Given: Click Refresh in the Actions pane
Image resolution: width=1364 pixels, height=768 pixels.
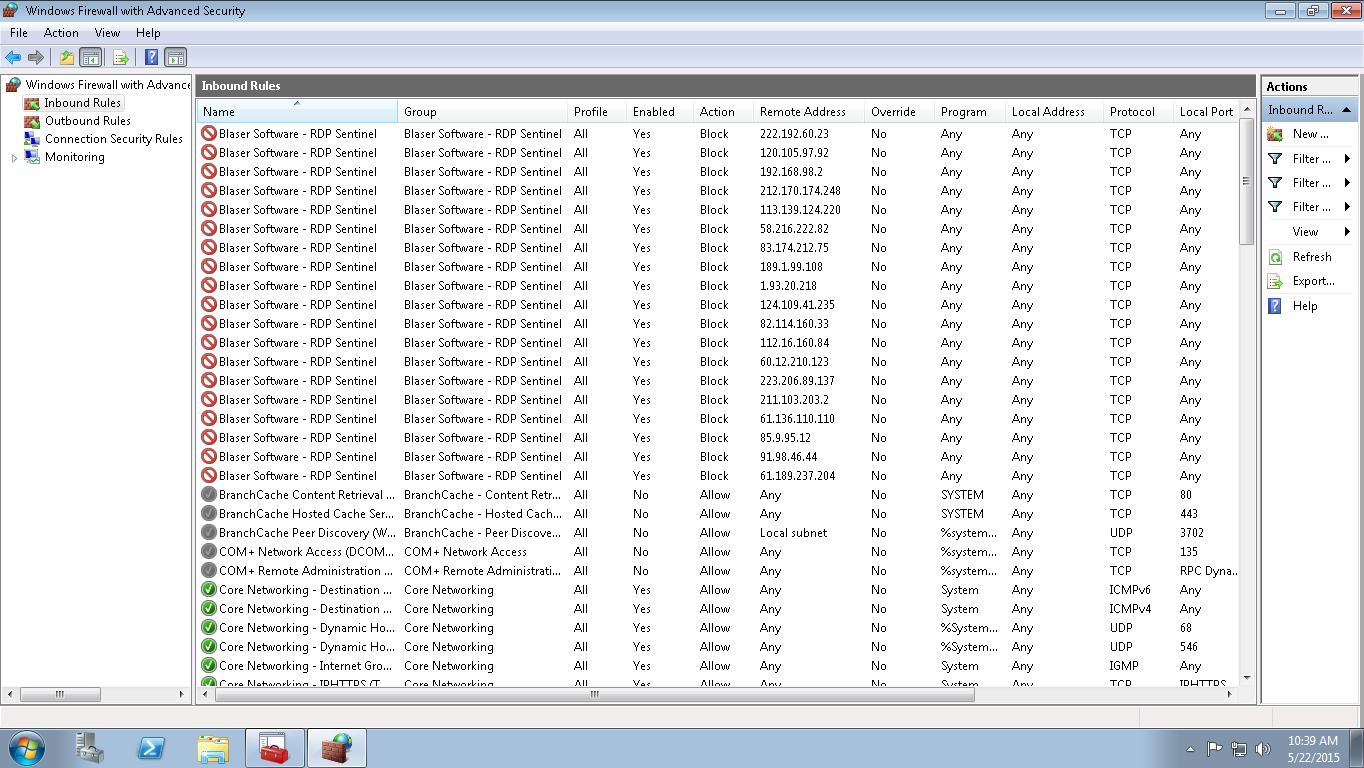Looking at the screenshot, I should tap(1312, 257).
